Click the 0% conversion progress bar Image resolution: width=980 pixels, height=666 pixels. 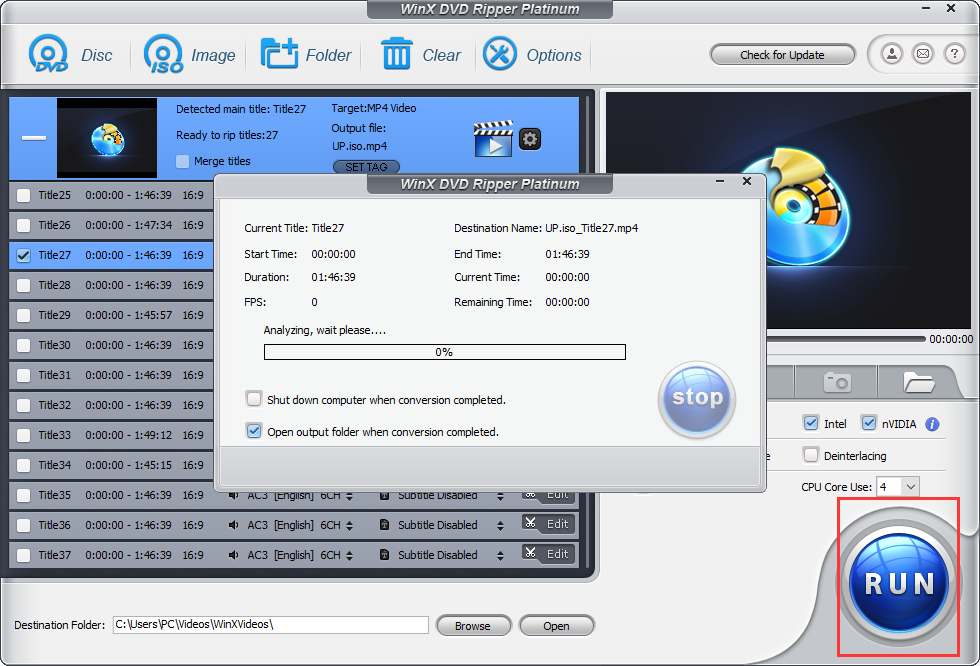coord(444,352)
